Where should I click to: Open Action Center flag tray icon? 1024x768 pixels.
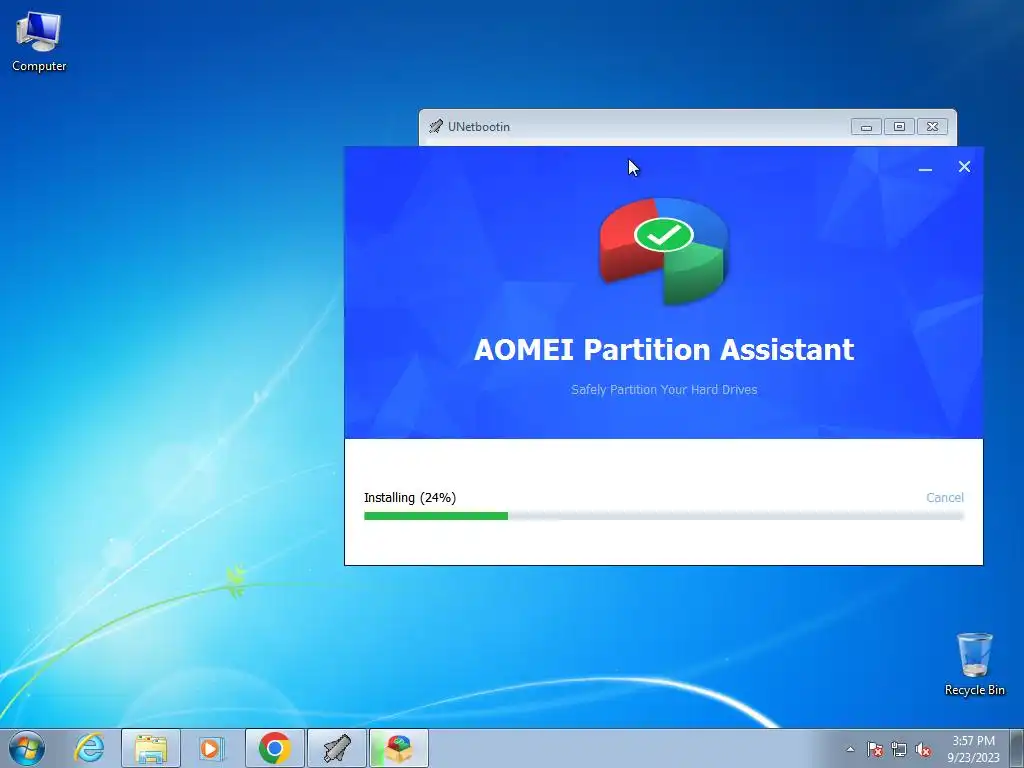tap(874, 749)
